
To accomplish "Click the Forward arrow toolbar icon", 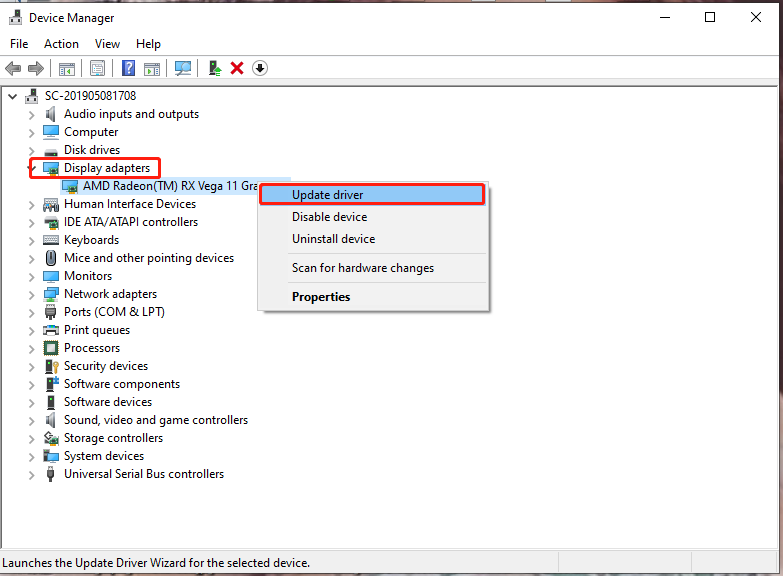I will (36, 68).
